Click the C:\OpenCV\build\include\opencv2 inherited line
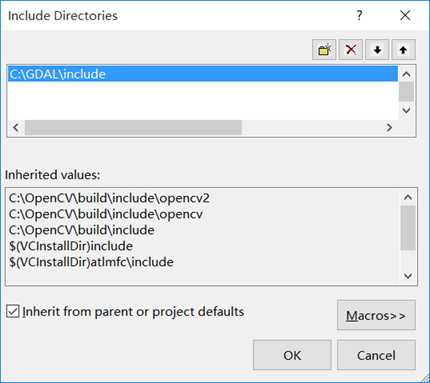 pyautogui.click(x=109, y=198)
